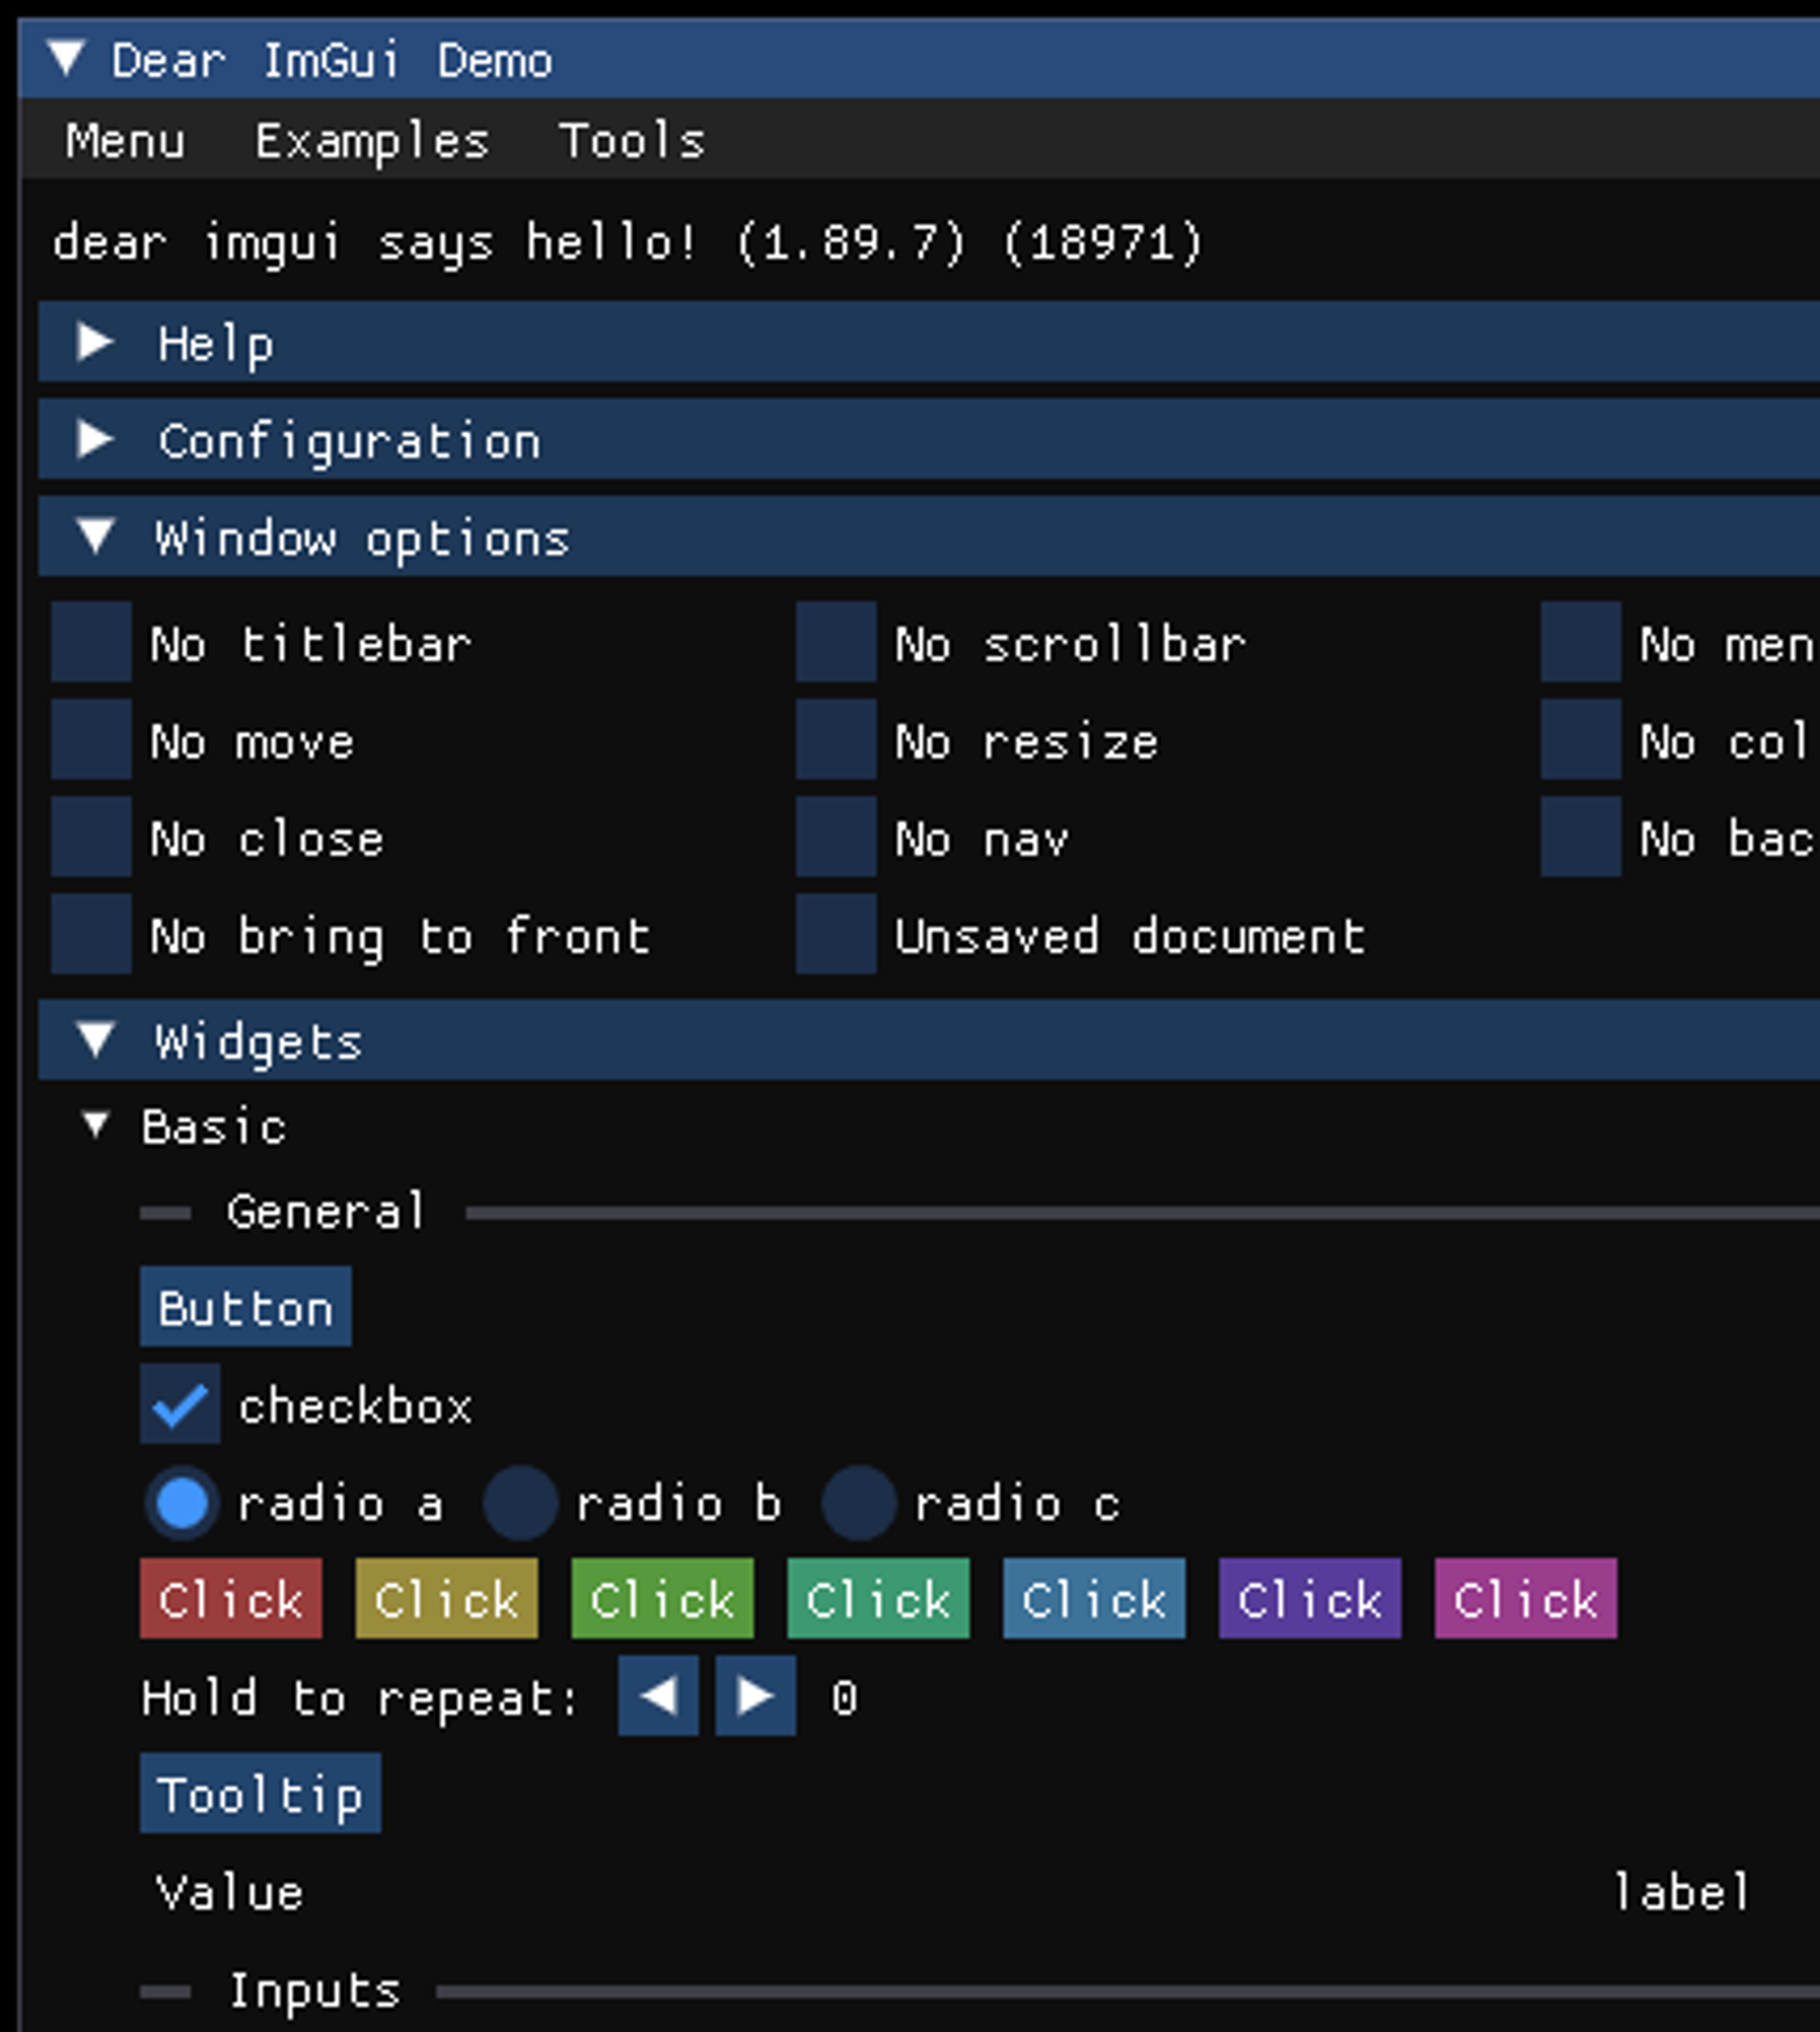The height and width of the screenshot is (2032, 1820).
Task: Click the red Click button
Action: tap(231, 1598)
